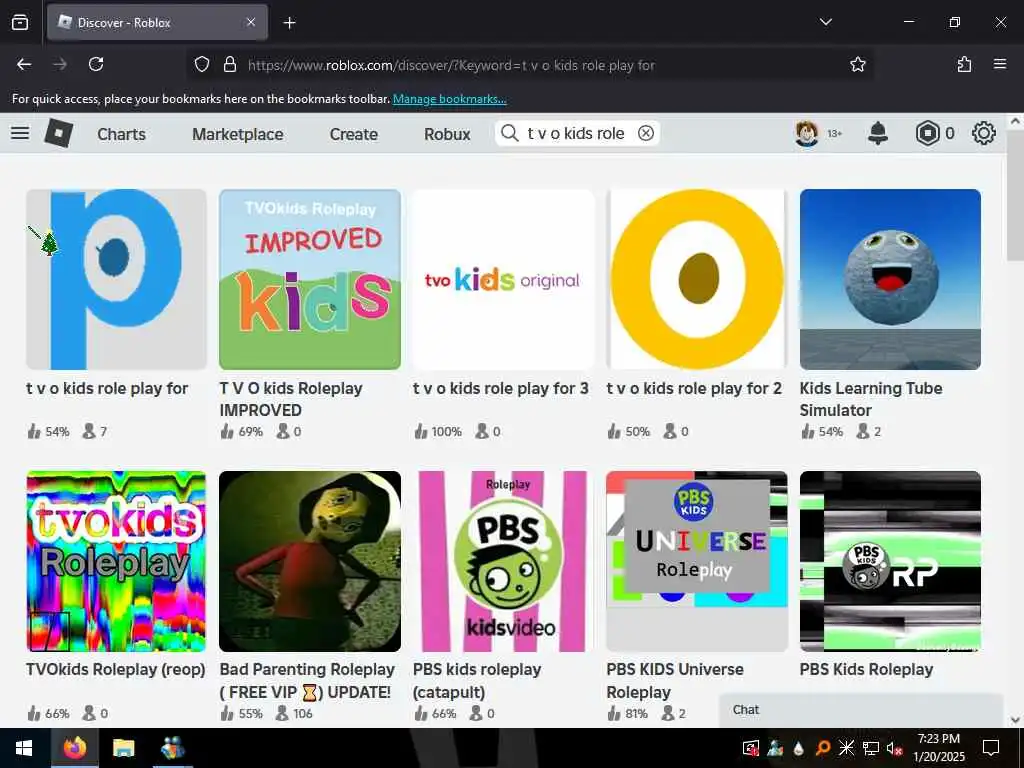Click the blue P game thumbnail

(116, 280)
